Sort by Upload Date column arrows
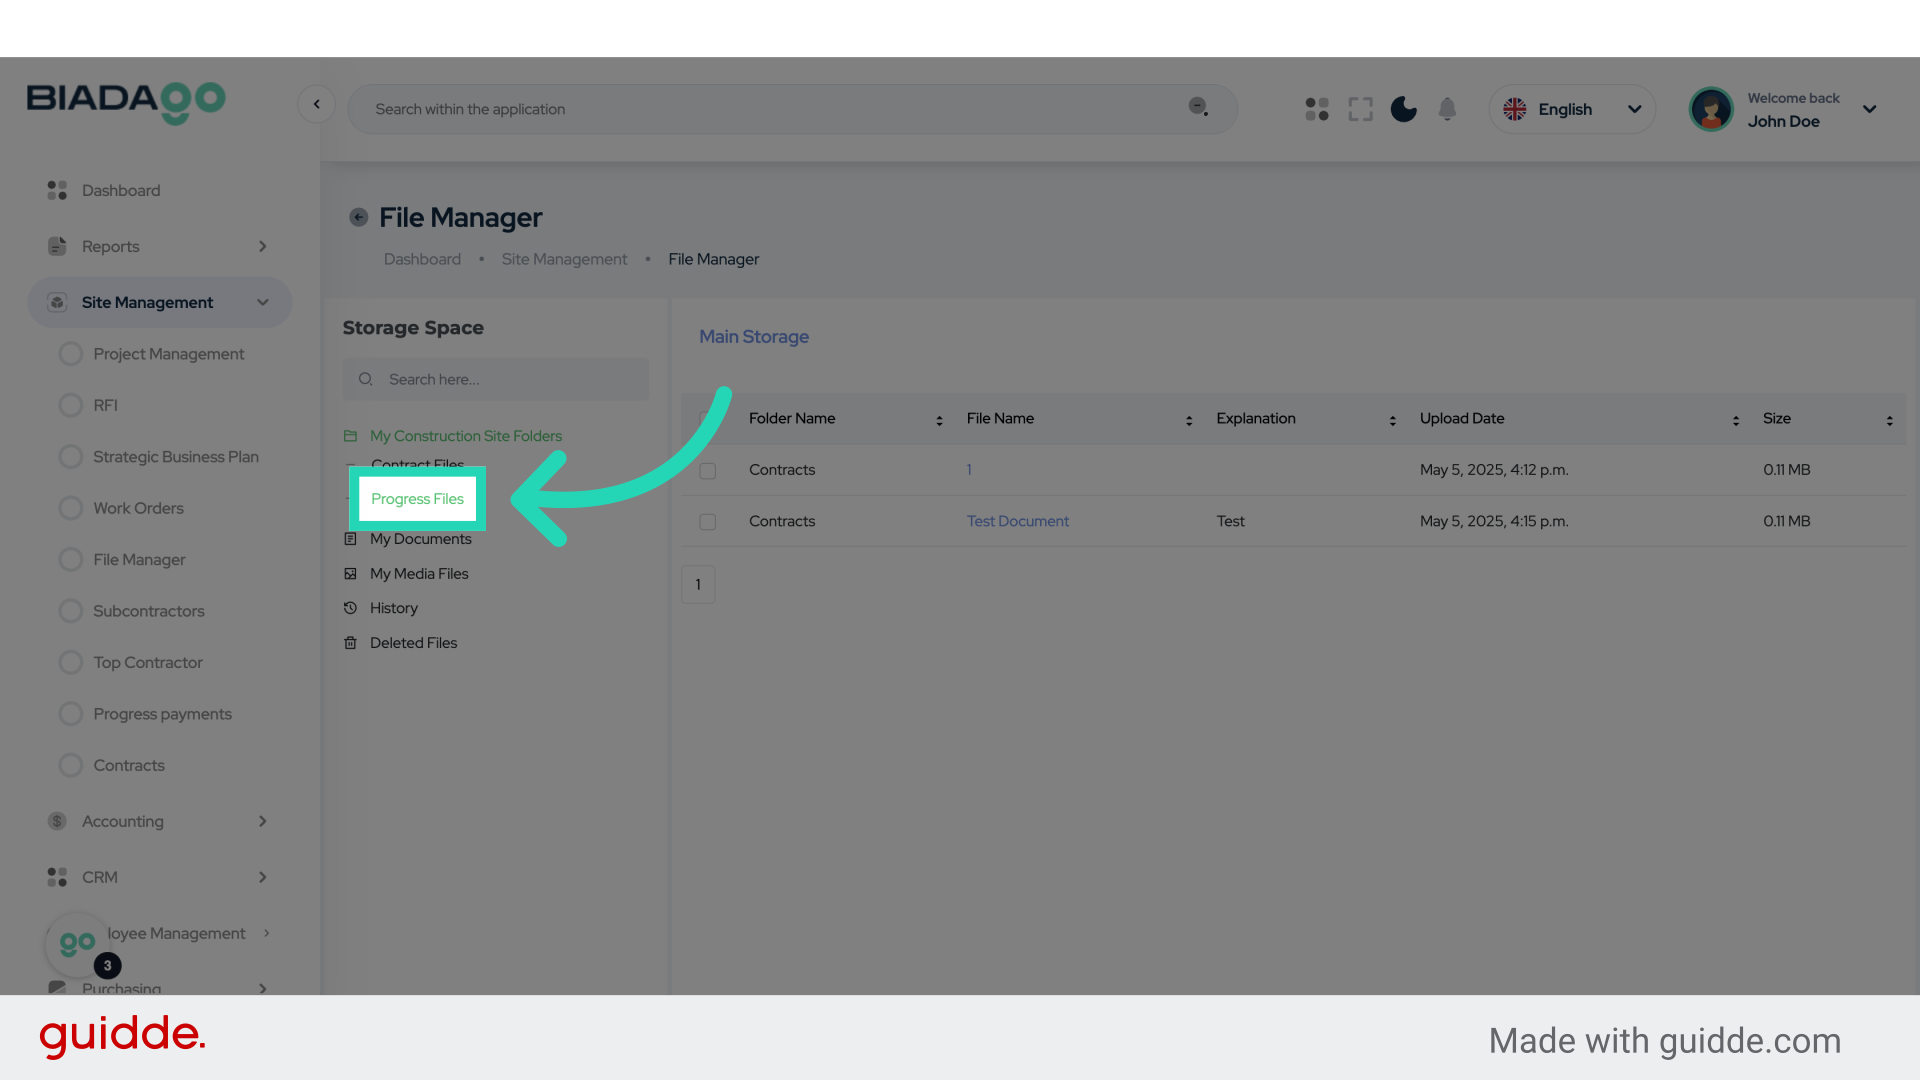This screenshot has height=1080, width=1920. (x=1735, y=421)
